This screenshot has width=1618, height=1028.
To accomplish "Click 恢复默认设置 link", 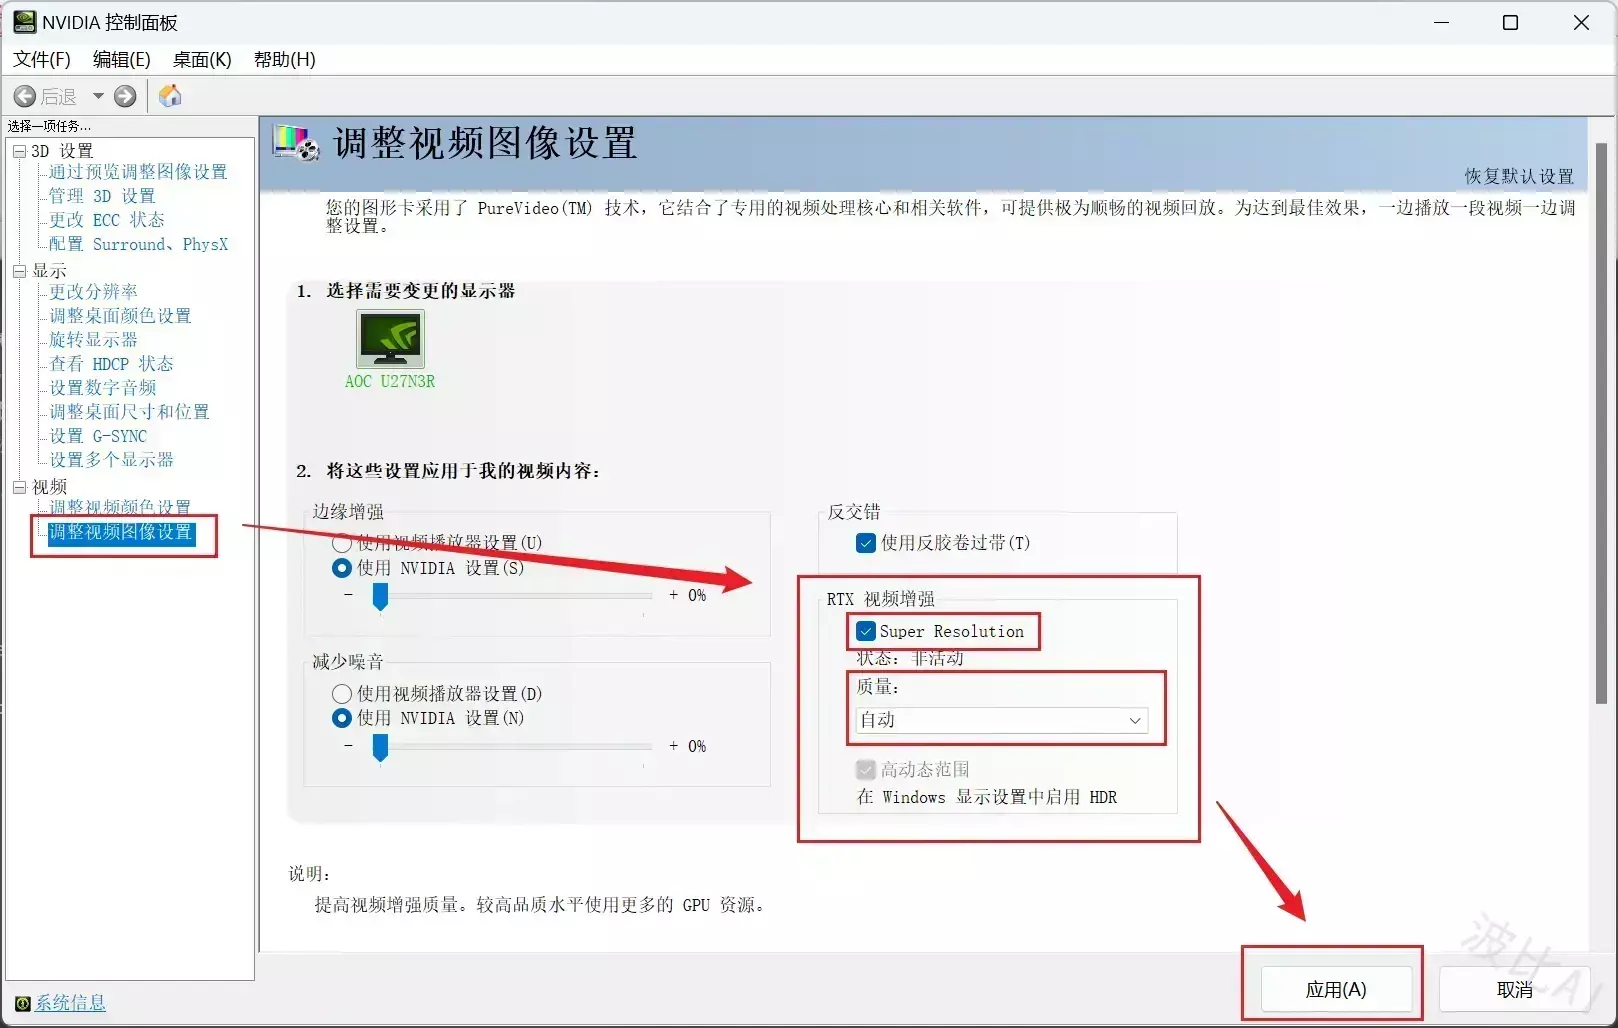I will (x=1519, y=176).
